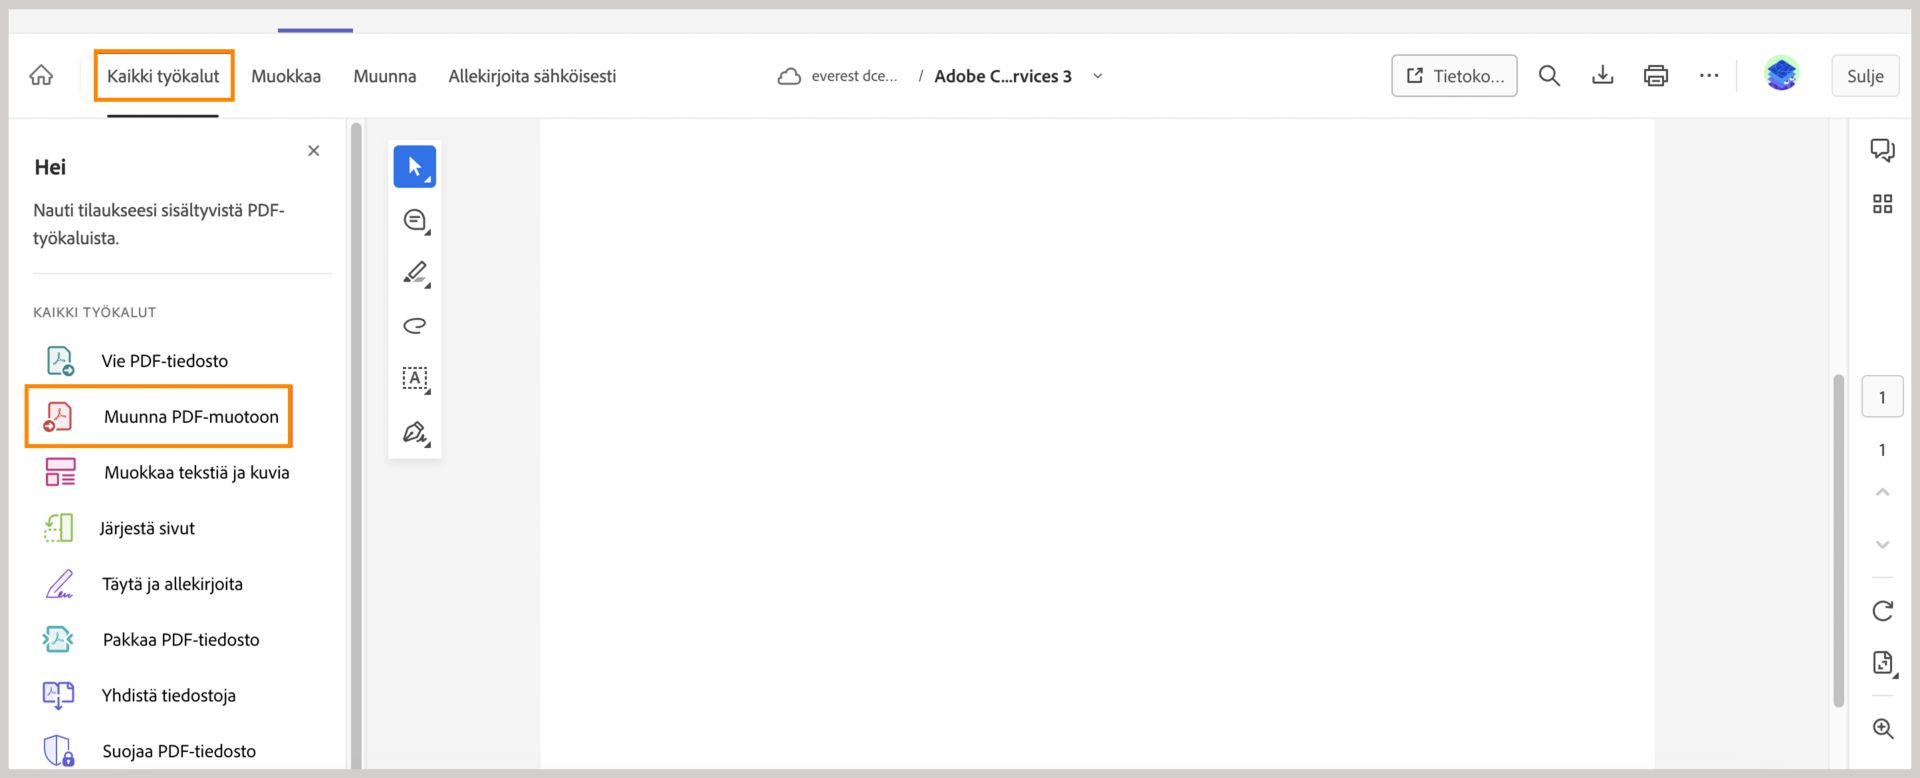Open the search magnifier icon
The image size is (1920, 778).
(x=1549, y=76)
